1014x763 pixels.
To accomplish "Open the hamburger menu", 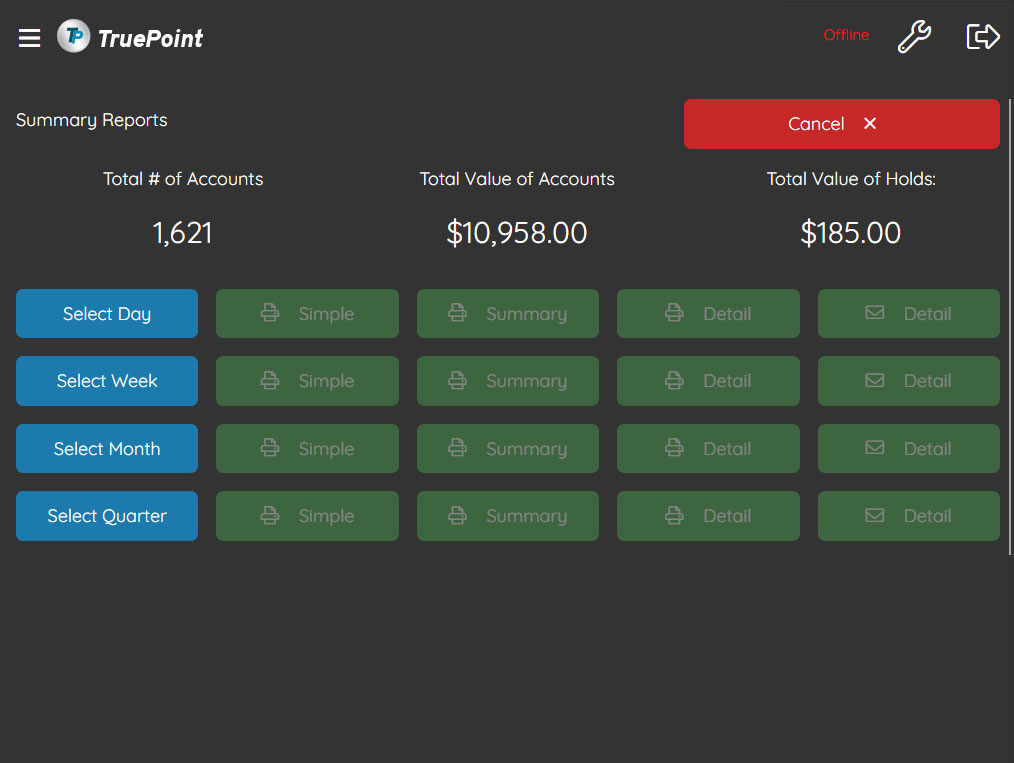I will click(30, 38).
